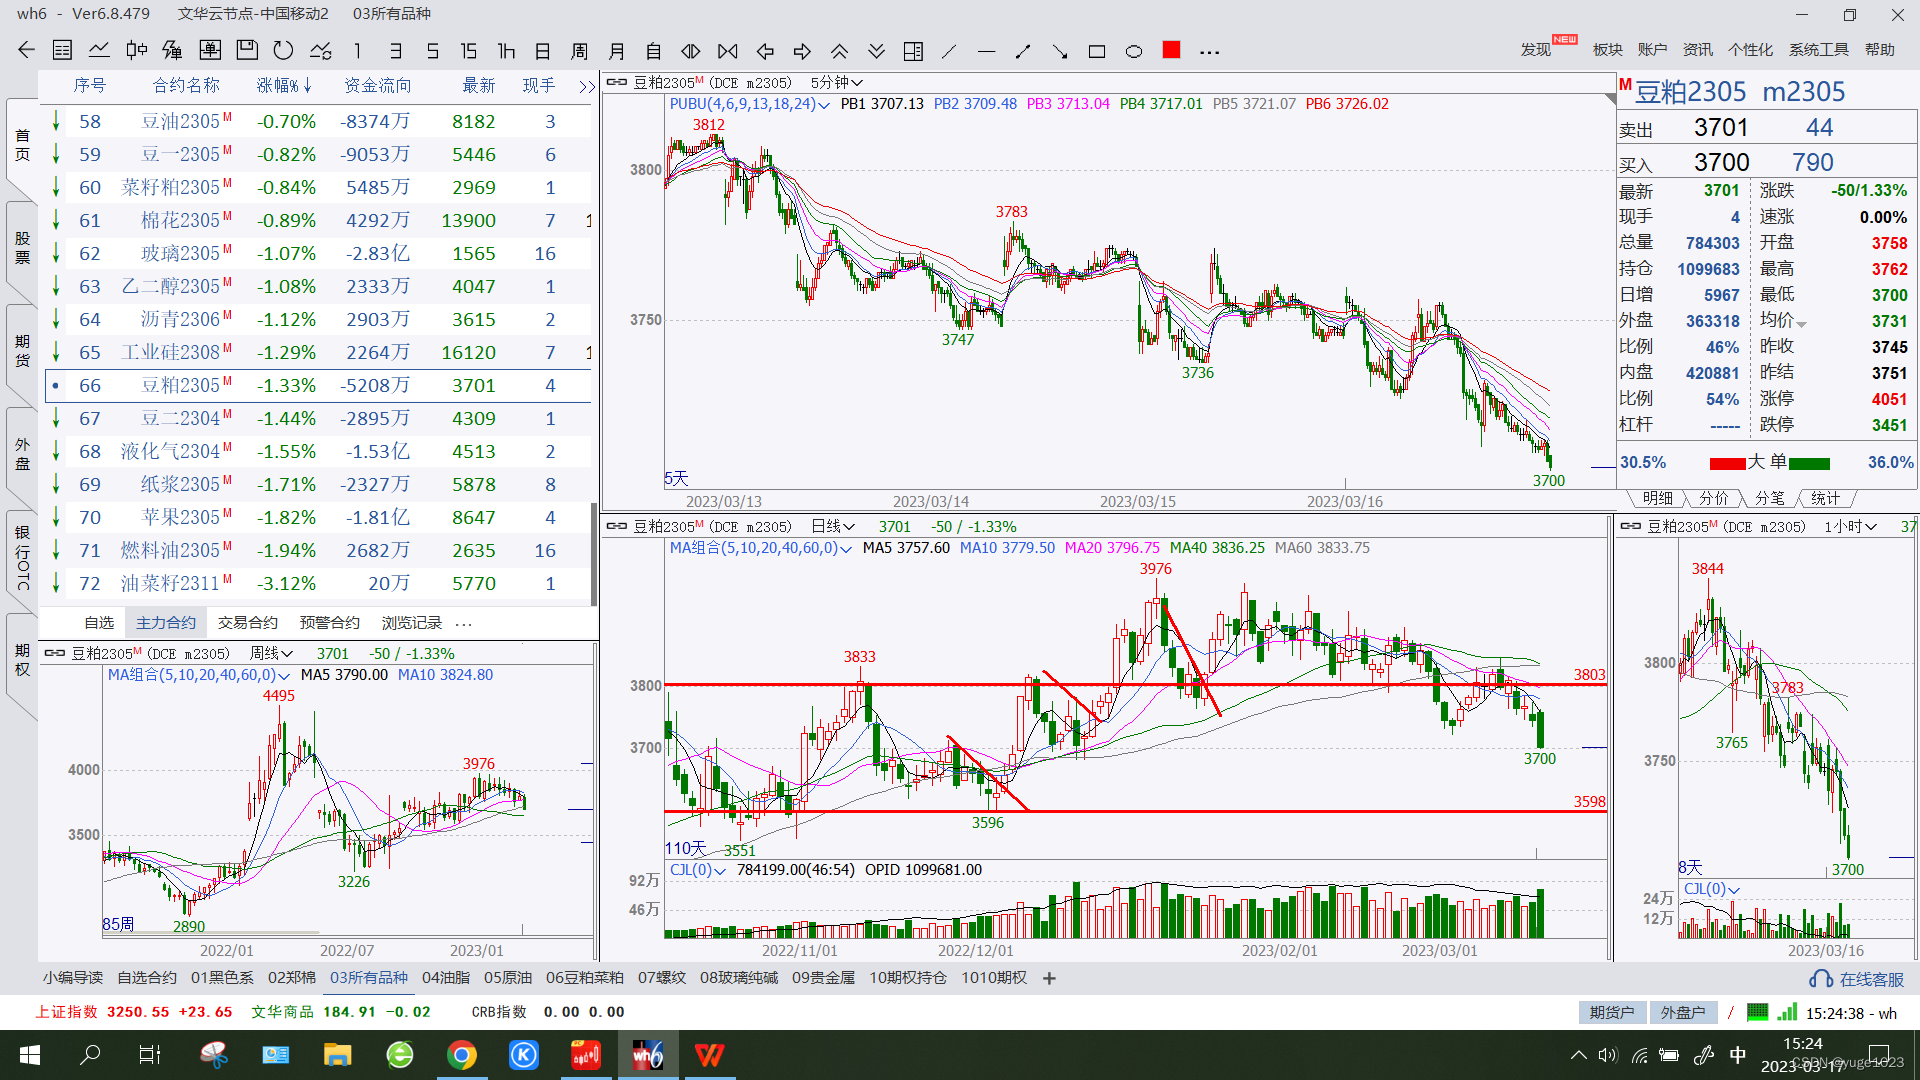The width and height of the screenshot is (1920, 1080).
Task: Toggle link icon on 周线 chart header
Action: [x=55, y=653]
